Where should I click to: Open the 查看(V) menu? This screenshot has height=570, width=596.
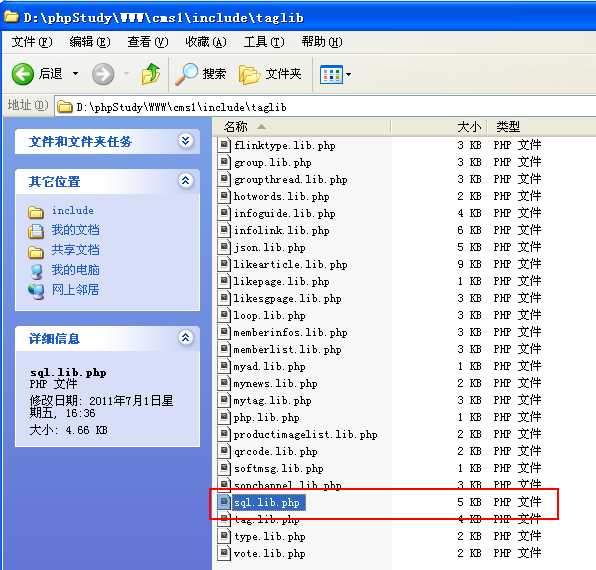(148, 42)
